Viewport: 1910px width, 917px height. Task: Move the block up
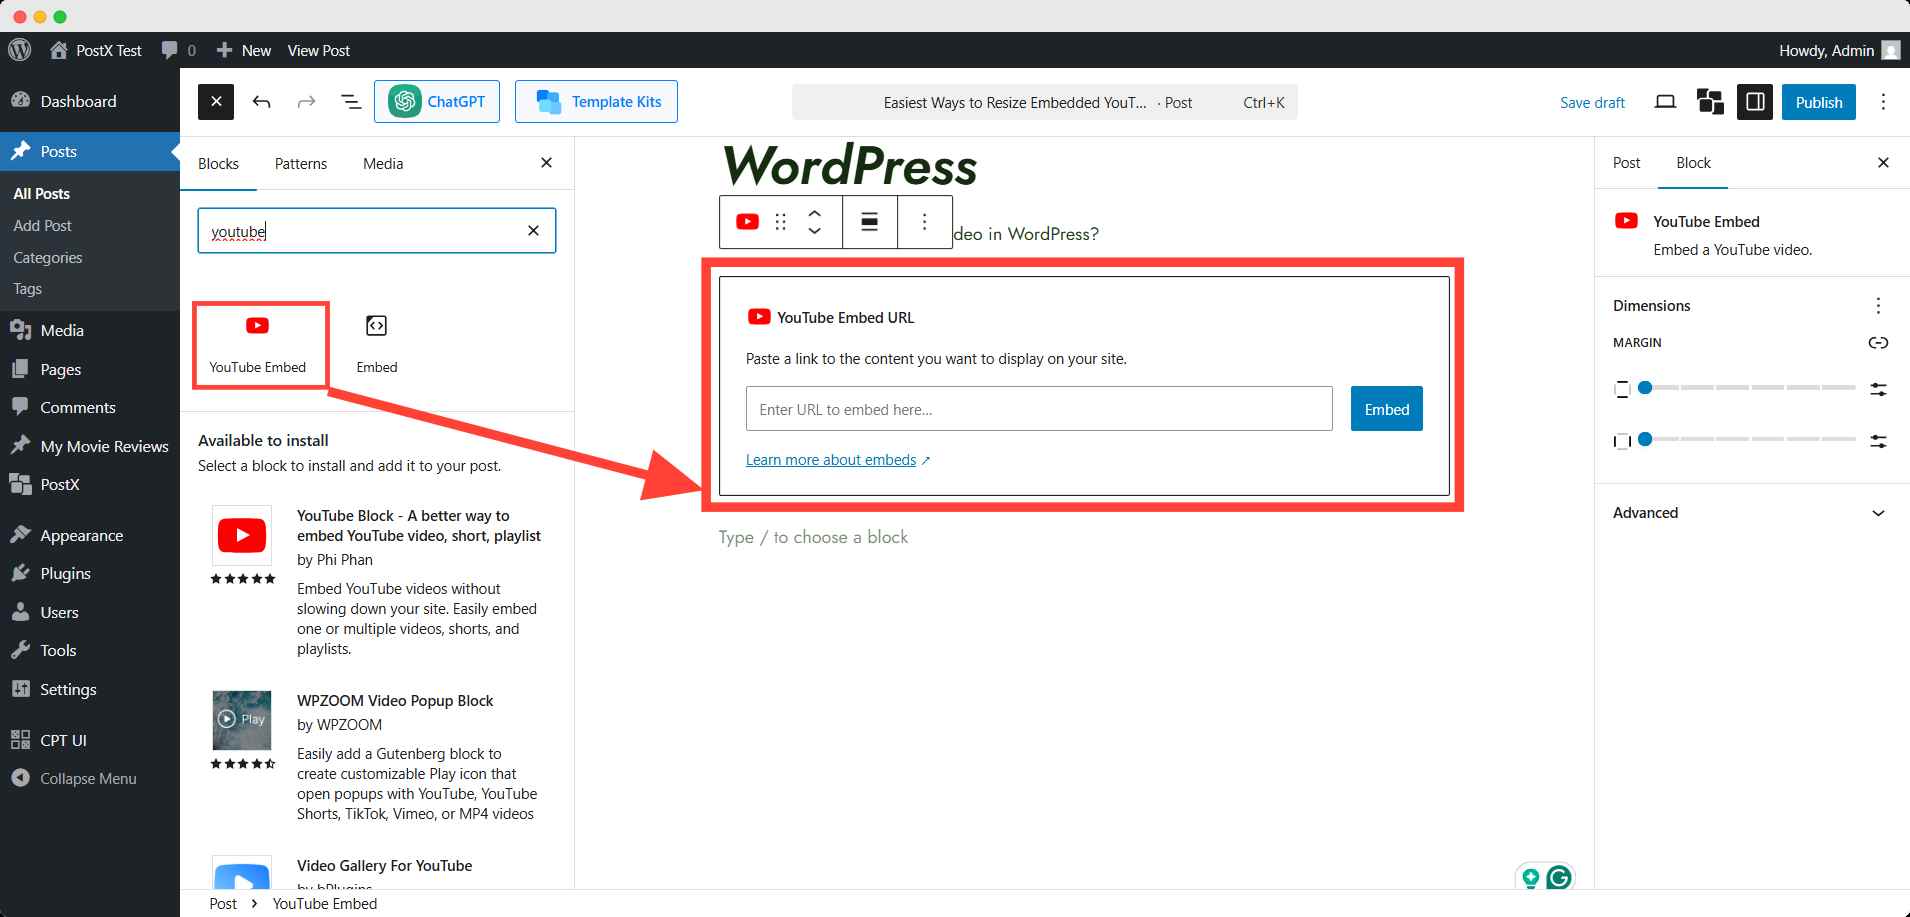(814, 213)
